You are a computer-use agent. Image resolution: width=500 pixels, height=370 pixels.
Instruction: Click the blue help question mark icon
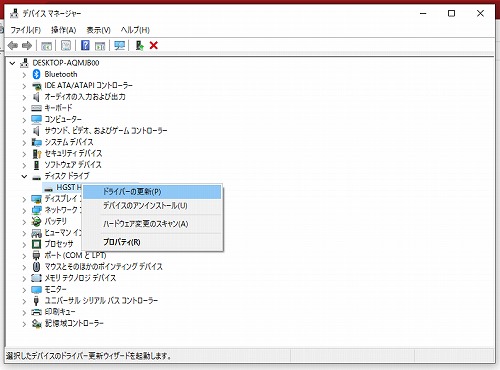pos(85,45)
